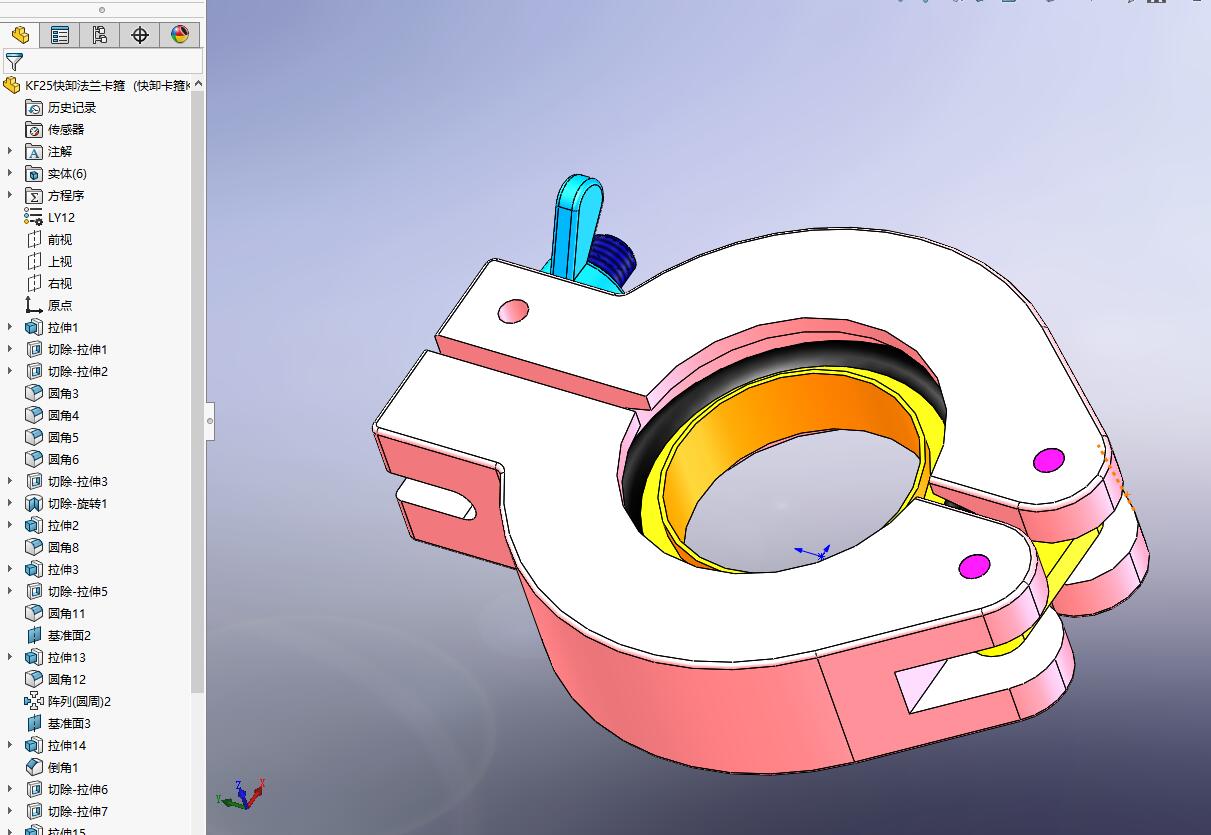
Task: Select the 圆角8 fillet feature
Action: 52,547
